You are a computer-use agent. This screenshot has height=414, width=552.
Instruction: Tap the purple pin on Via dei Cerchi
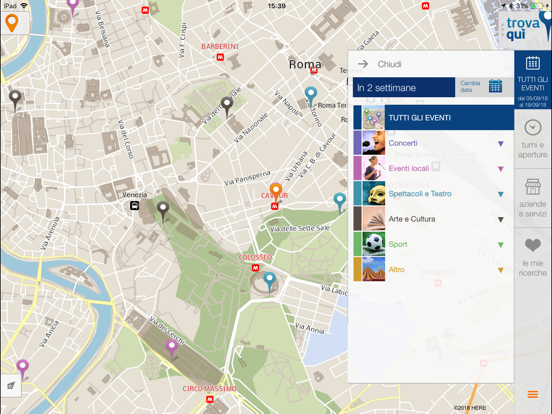[x=171, y=349]
